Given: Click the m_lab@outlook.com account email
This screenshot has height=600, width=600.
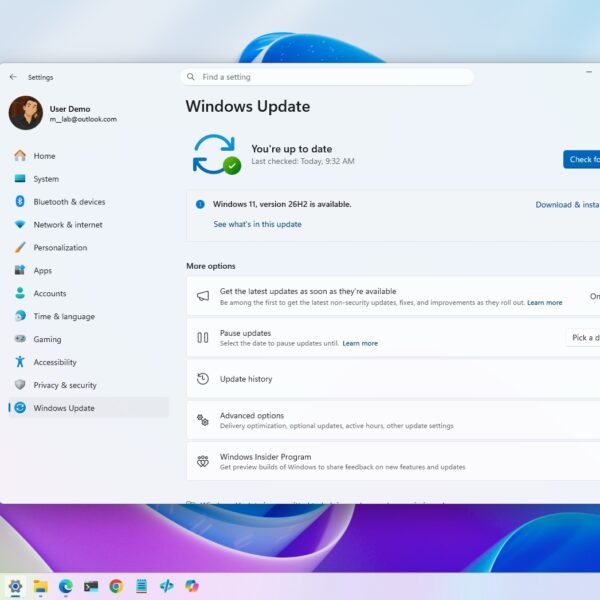Looking at the screenshot, I should click(x=83, y=119).
